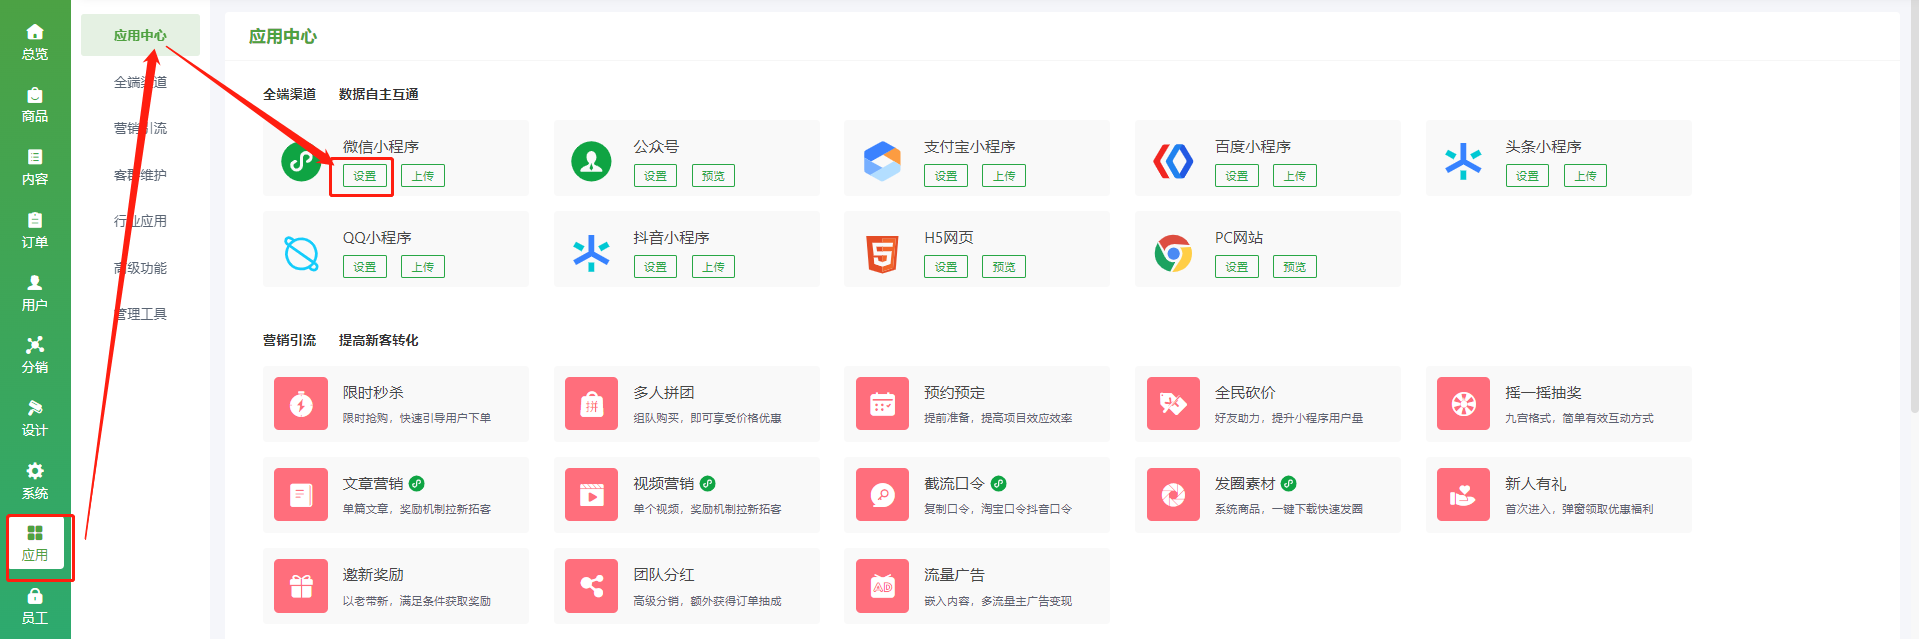
Task: Select 应用中心 in the submenu
Action: pos(140,35)
